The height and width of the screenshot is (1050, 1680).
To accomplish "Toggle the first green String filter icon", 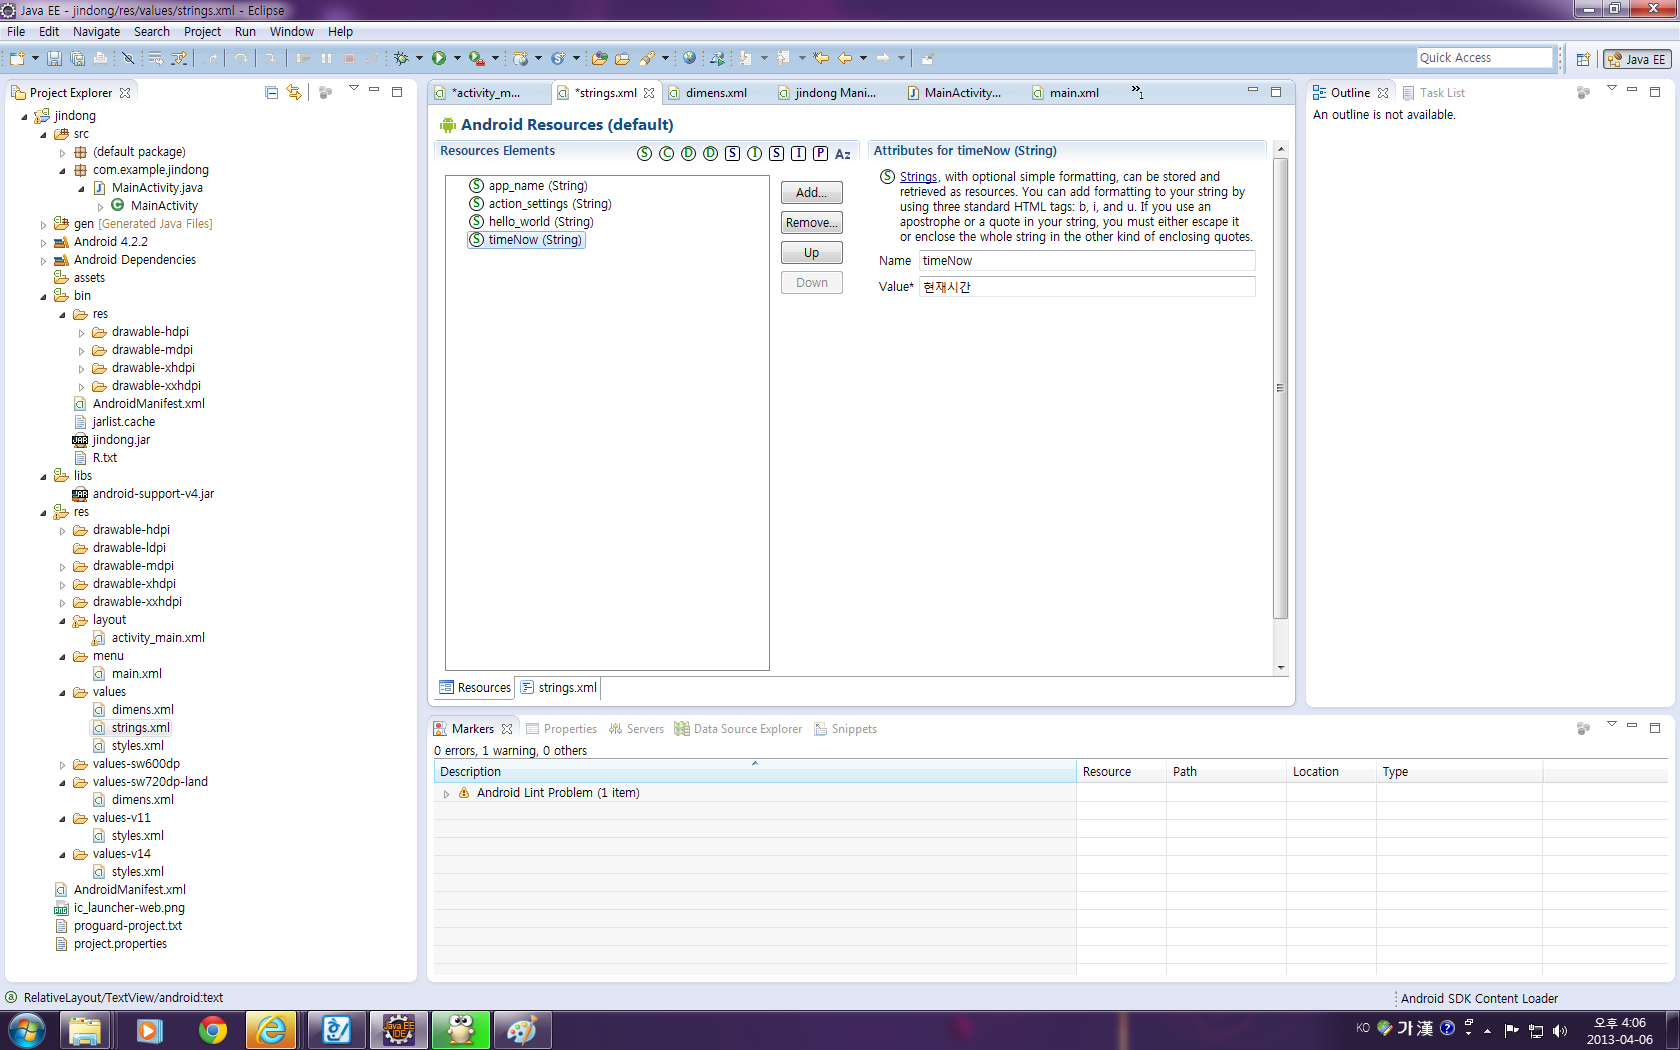I will pos(644,153).
